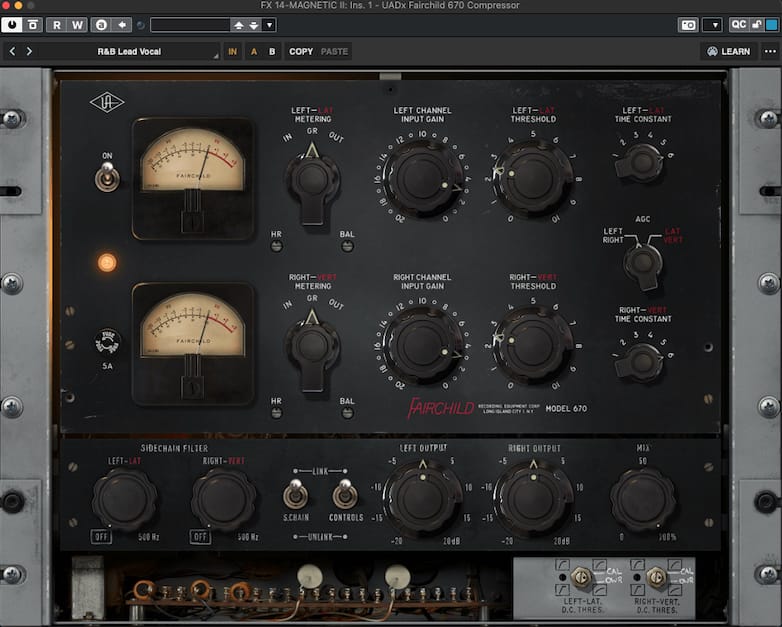Adjust the Right Output knob
Viewport: 782px width, 627px height.
click(534, 499)
